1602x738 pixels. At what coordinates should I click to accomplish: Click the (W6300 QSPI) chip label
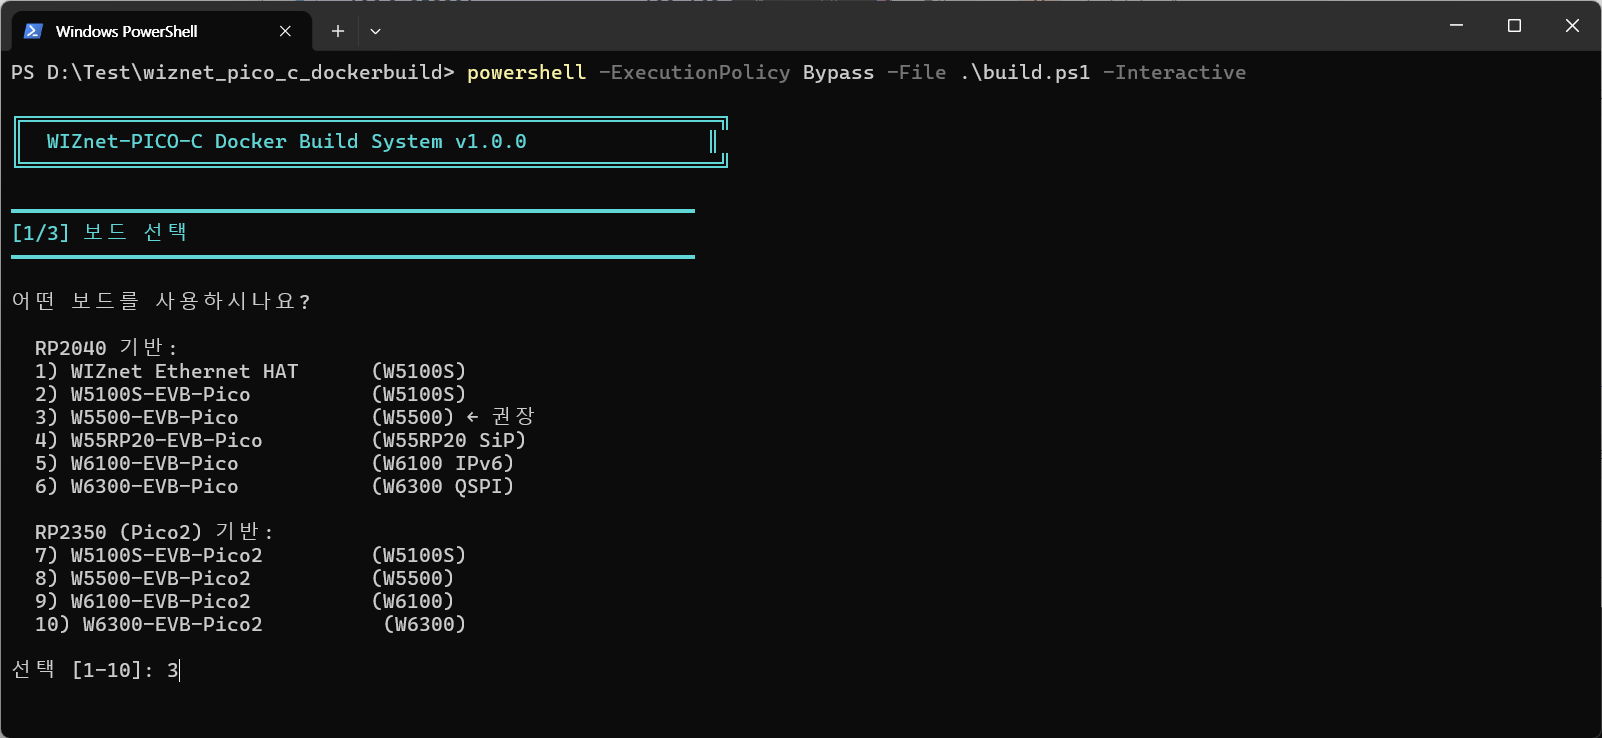[442, 487]
